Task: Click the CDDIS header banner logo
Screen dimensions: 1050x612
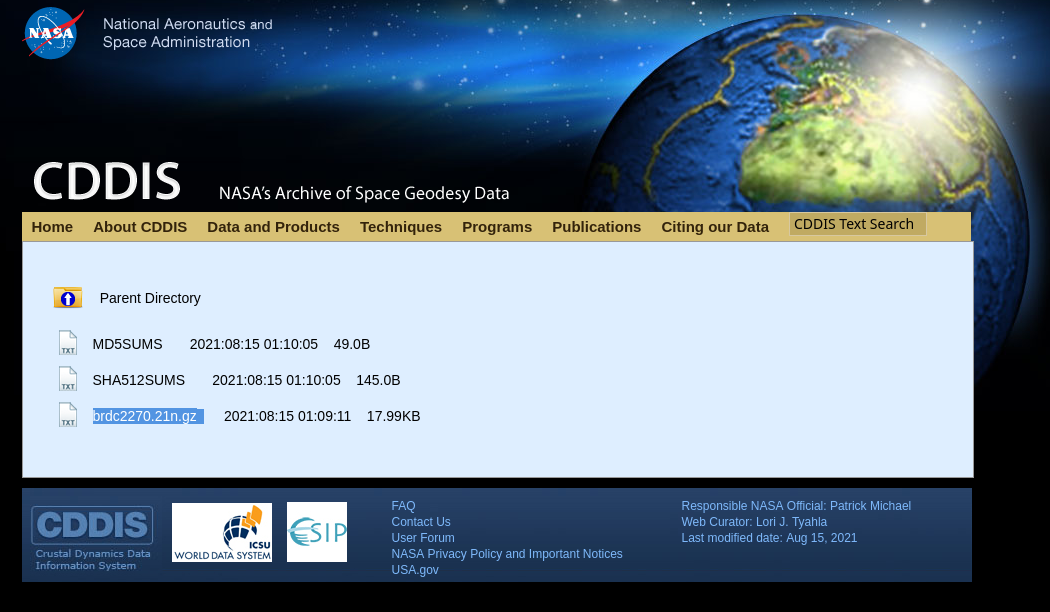Action: [x=106, y=180]
